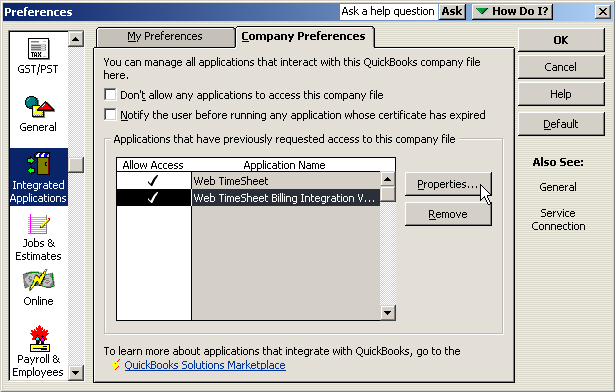This screenshot has width=615, height=392.
Task: Click the sidebar scrollbar thumb
Action: [76, 165]
